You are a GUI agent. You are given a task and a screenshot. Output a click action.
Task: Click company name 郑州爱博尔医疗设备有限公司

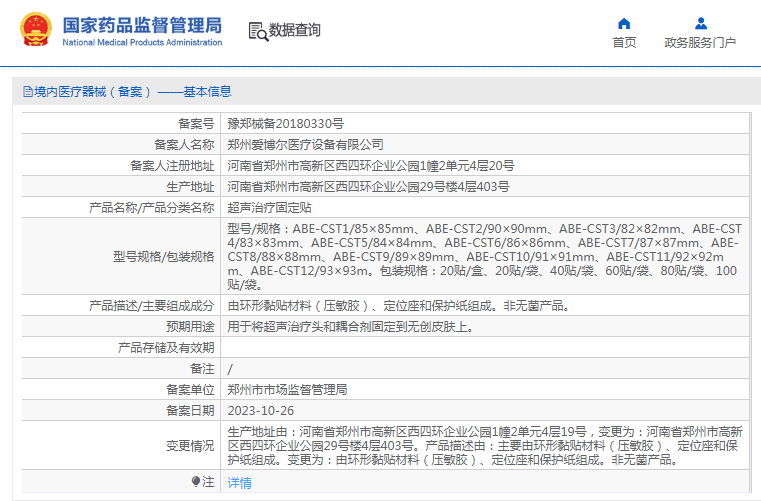point(305,145)
